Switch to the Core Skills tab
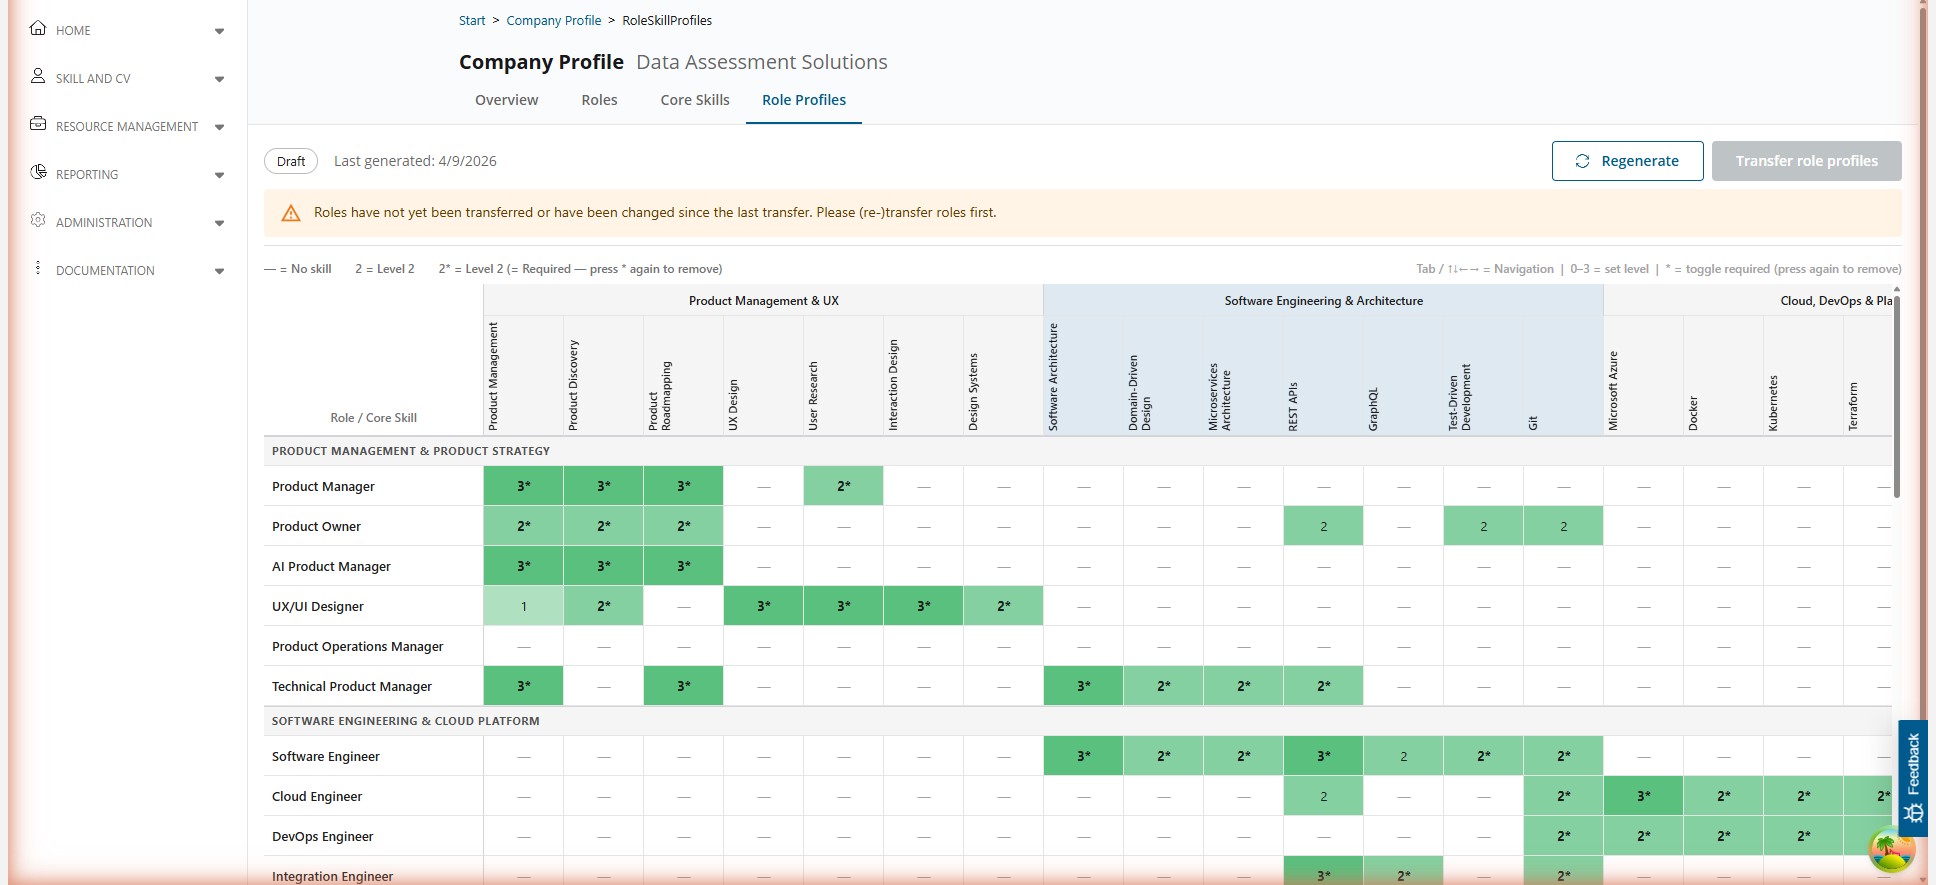 coord(695,100)
